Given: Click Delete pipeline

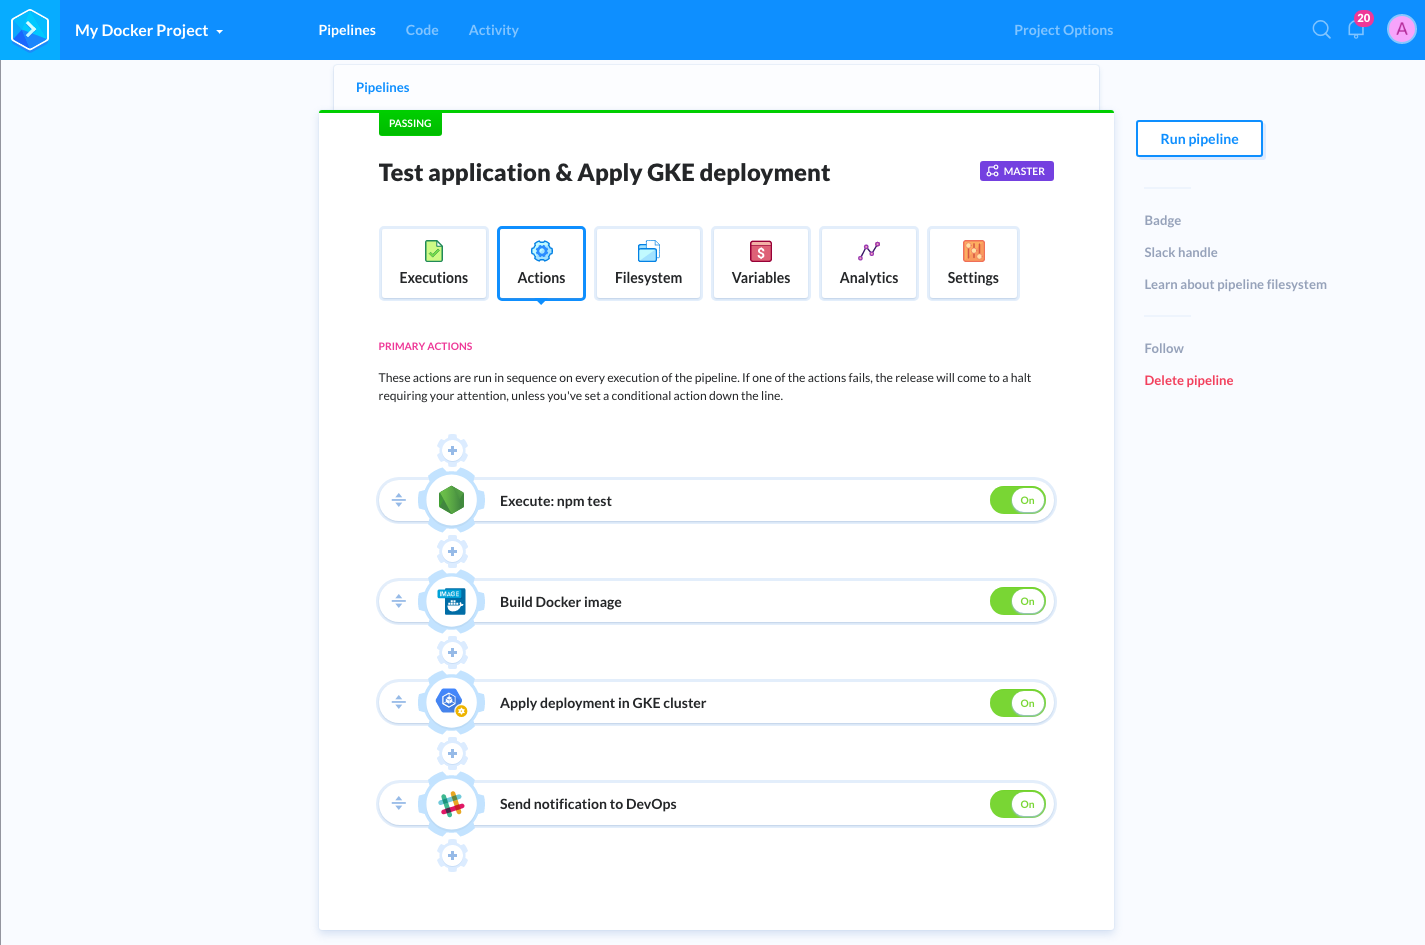Looking at the screenshot, I should point(1189,380).
